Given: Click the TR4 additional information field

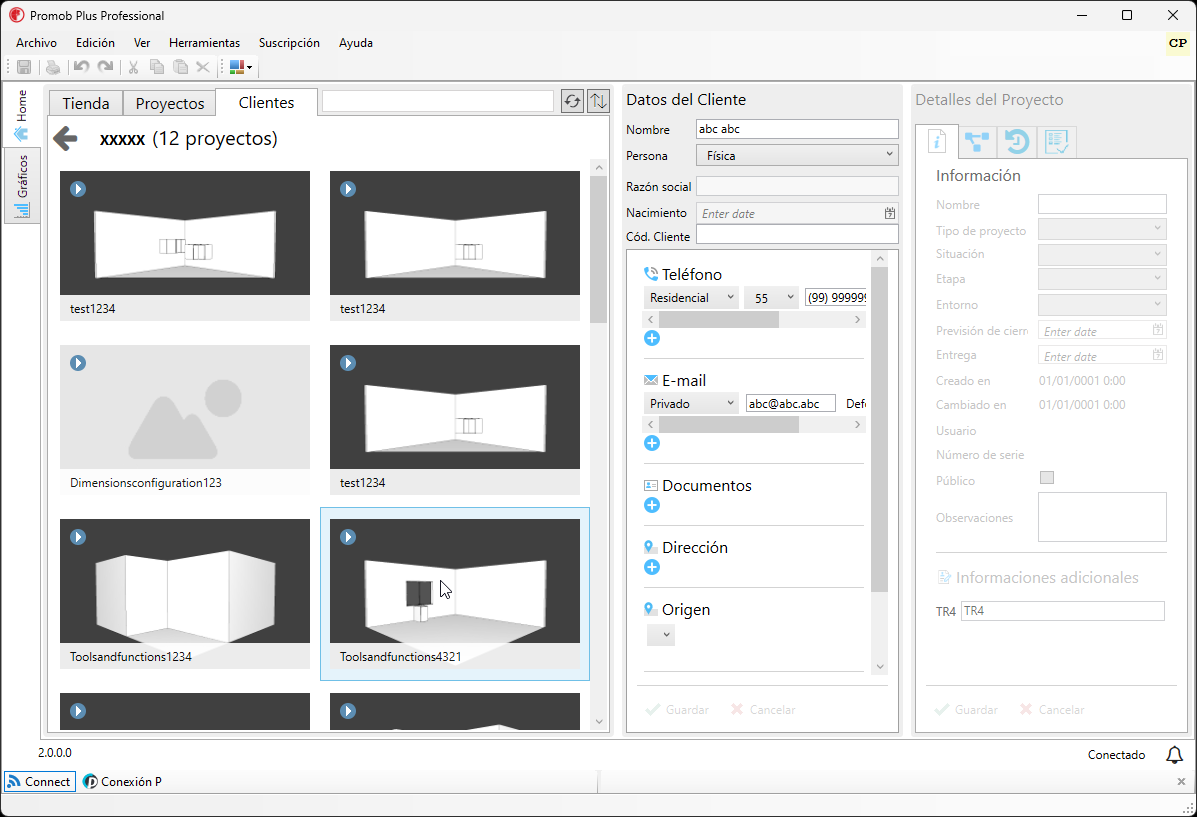Looking at the screenshot, I should coord(1062,611).
